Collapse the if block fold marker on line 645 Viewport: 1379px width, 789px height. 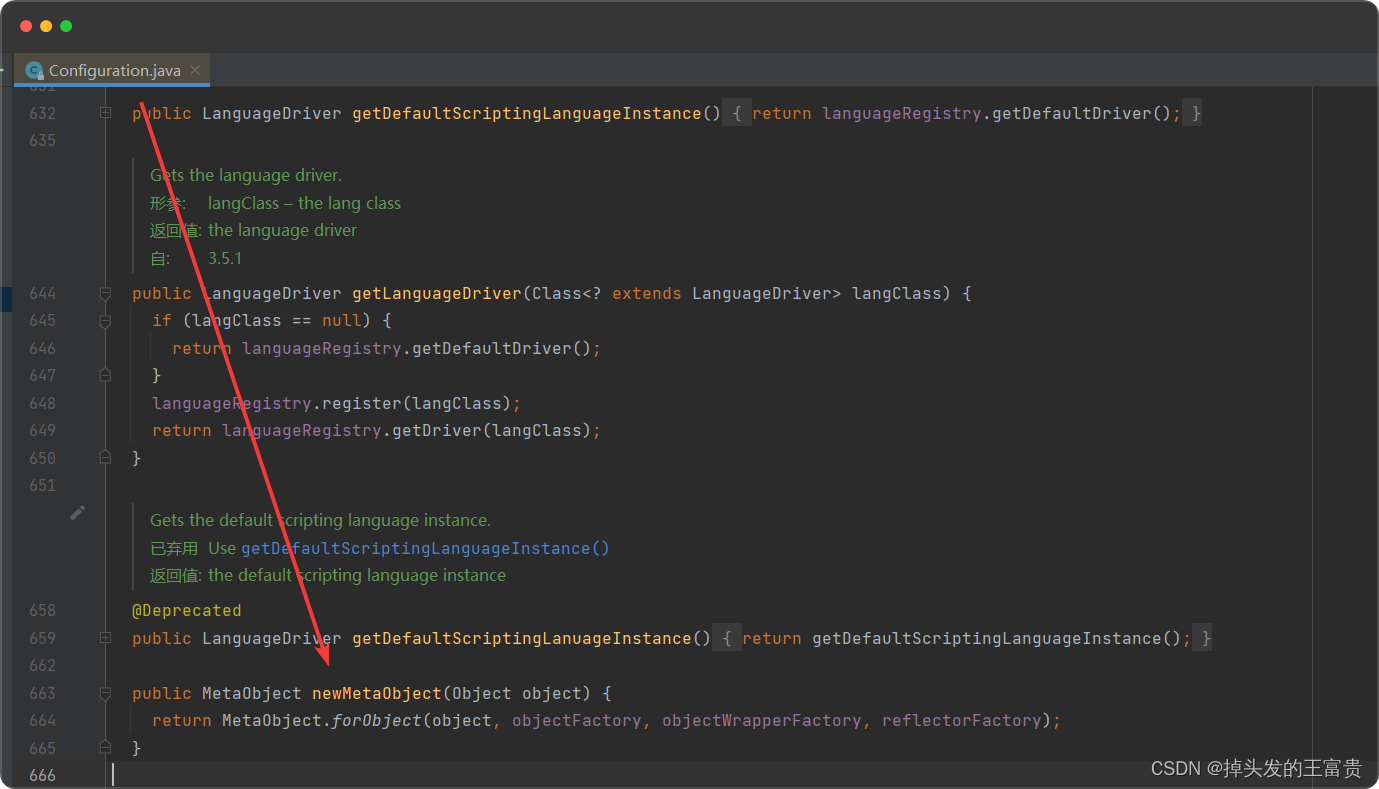(105, 321)
